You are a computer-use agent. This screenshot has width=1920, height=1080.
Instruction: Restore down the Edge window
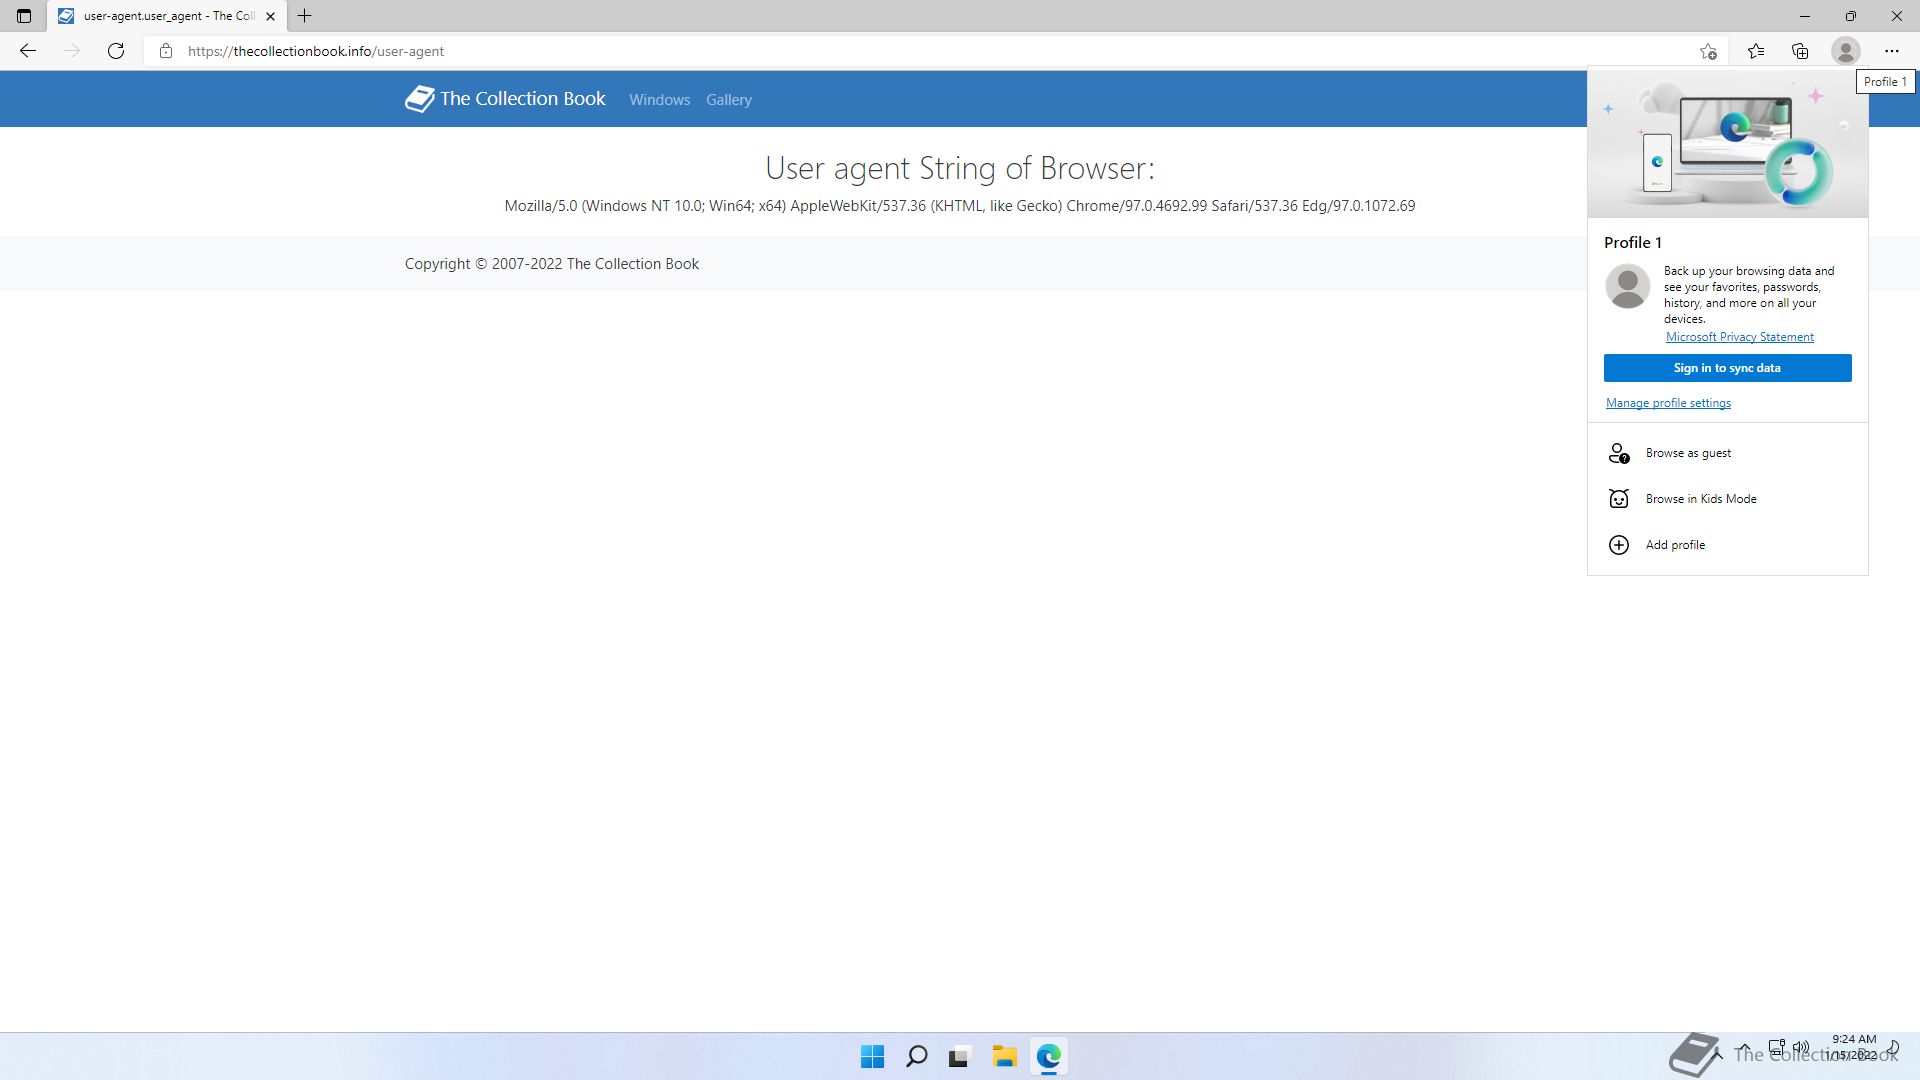point(1850,16)
